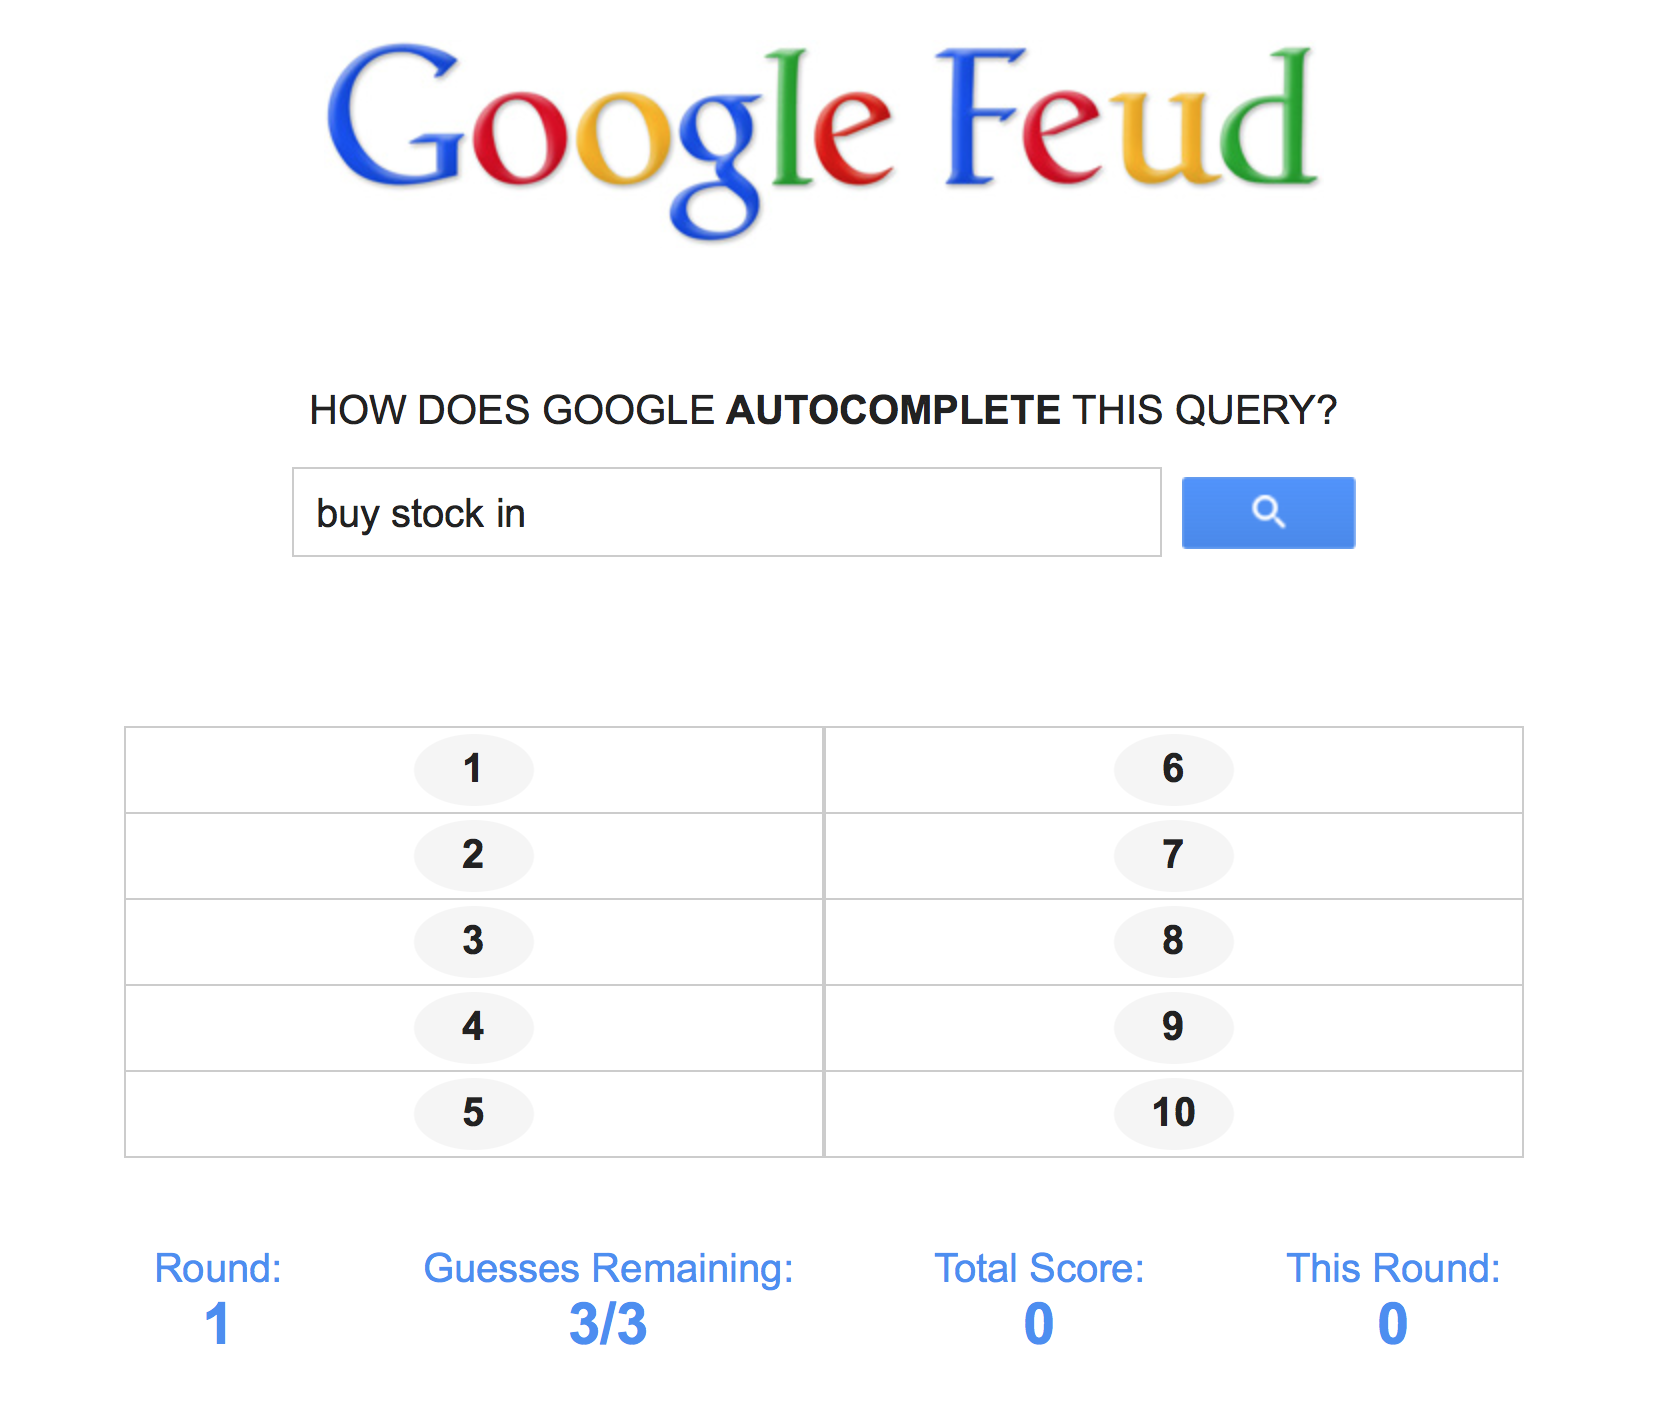Click the Guesses Remaining label text
The height and width of the screenshot is (1412, 1658).
[608, 1268]
